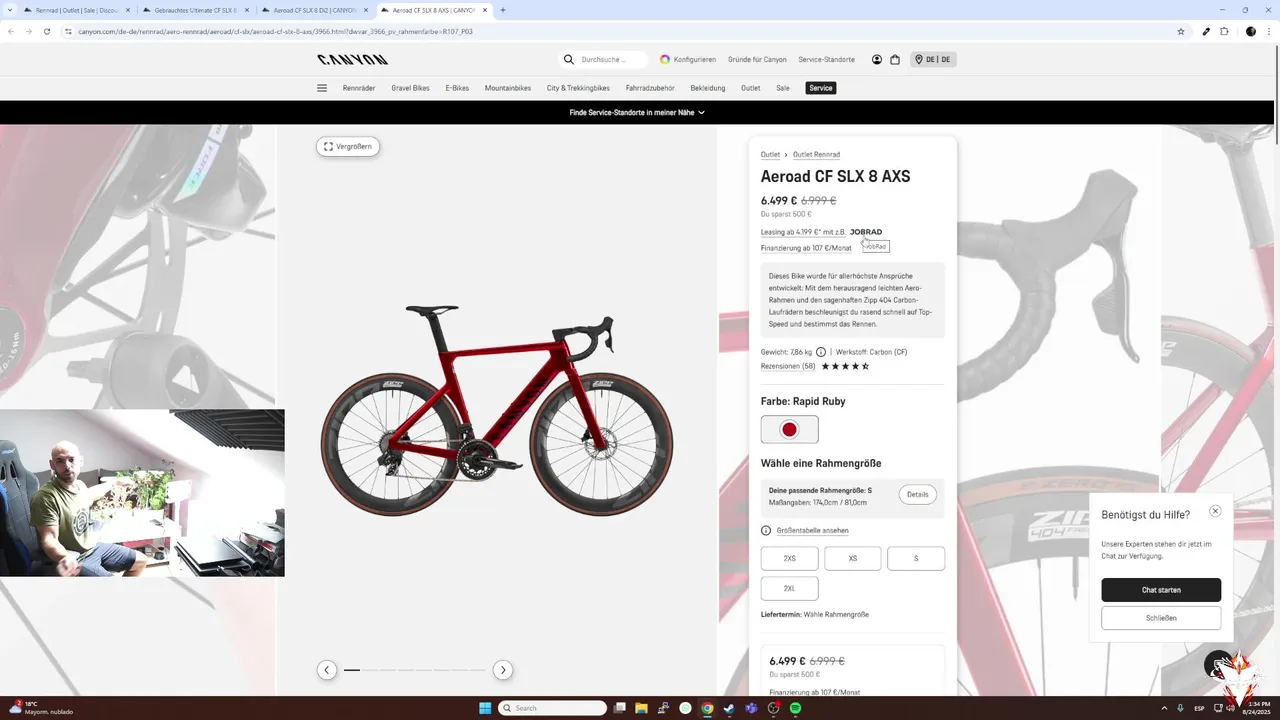Switch to Gebrauchtes Ultimate CF SLX tab
The width and height of the screenshot is (1280, 720).
(195, 10)
